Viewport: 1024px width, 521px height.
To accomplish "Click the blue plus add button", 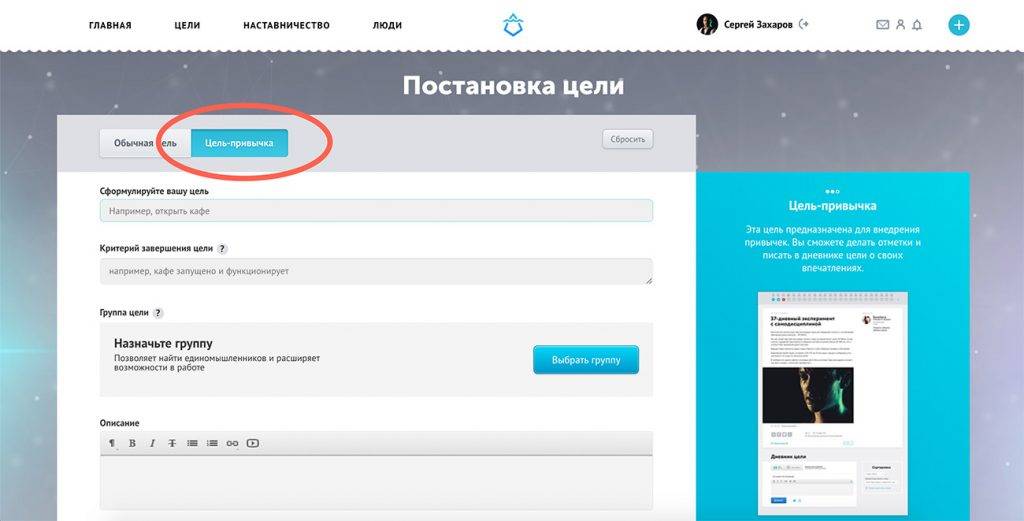I will tap(959, 25).
